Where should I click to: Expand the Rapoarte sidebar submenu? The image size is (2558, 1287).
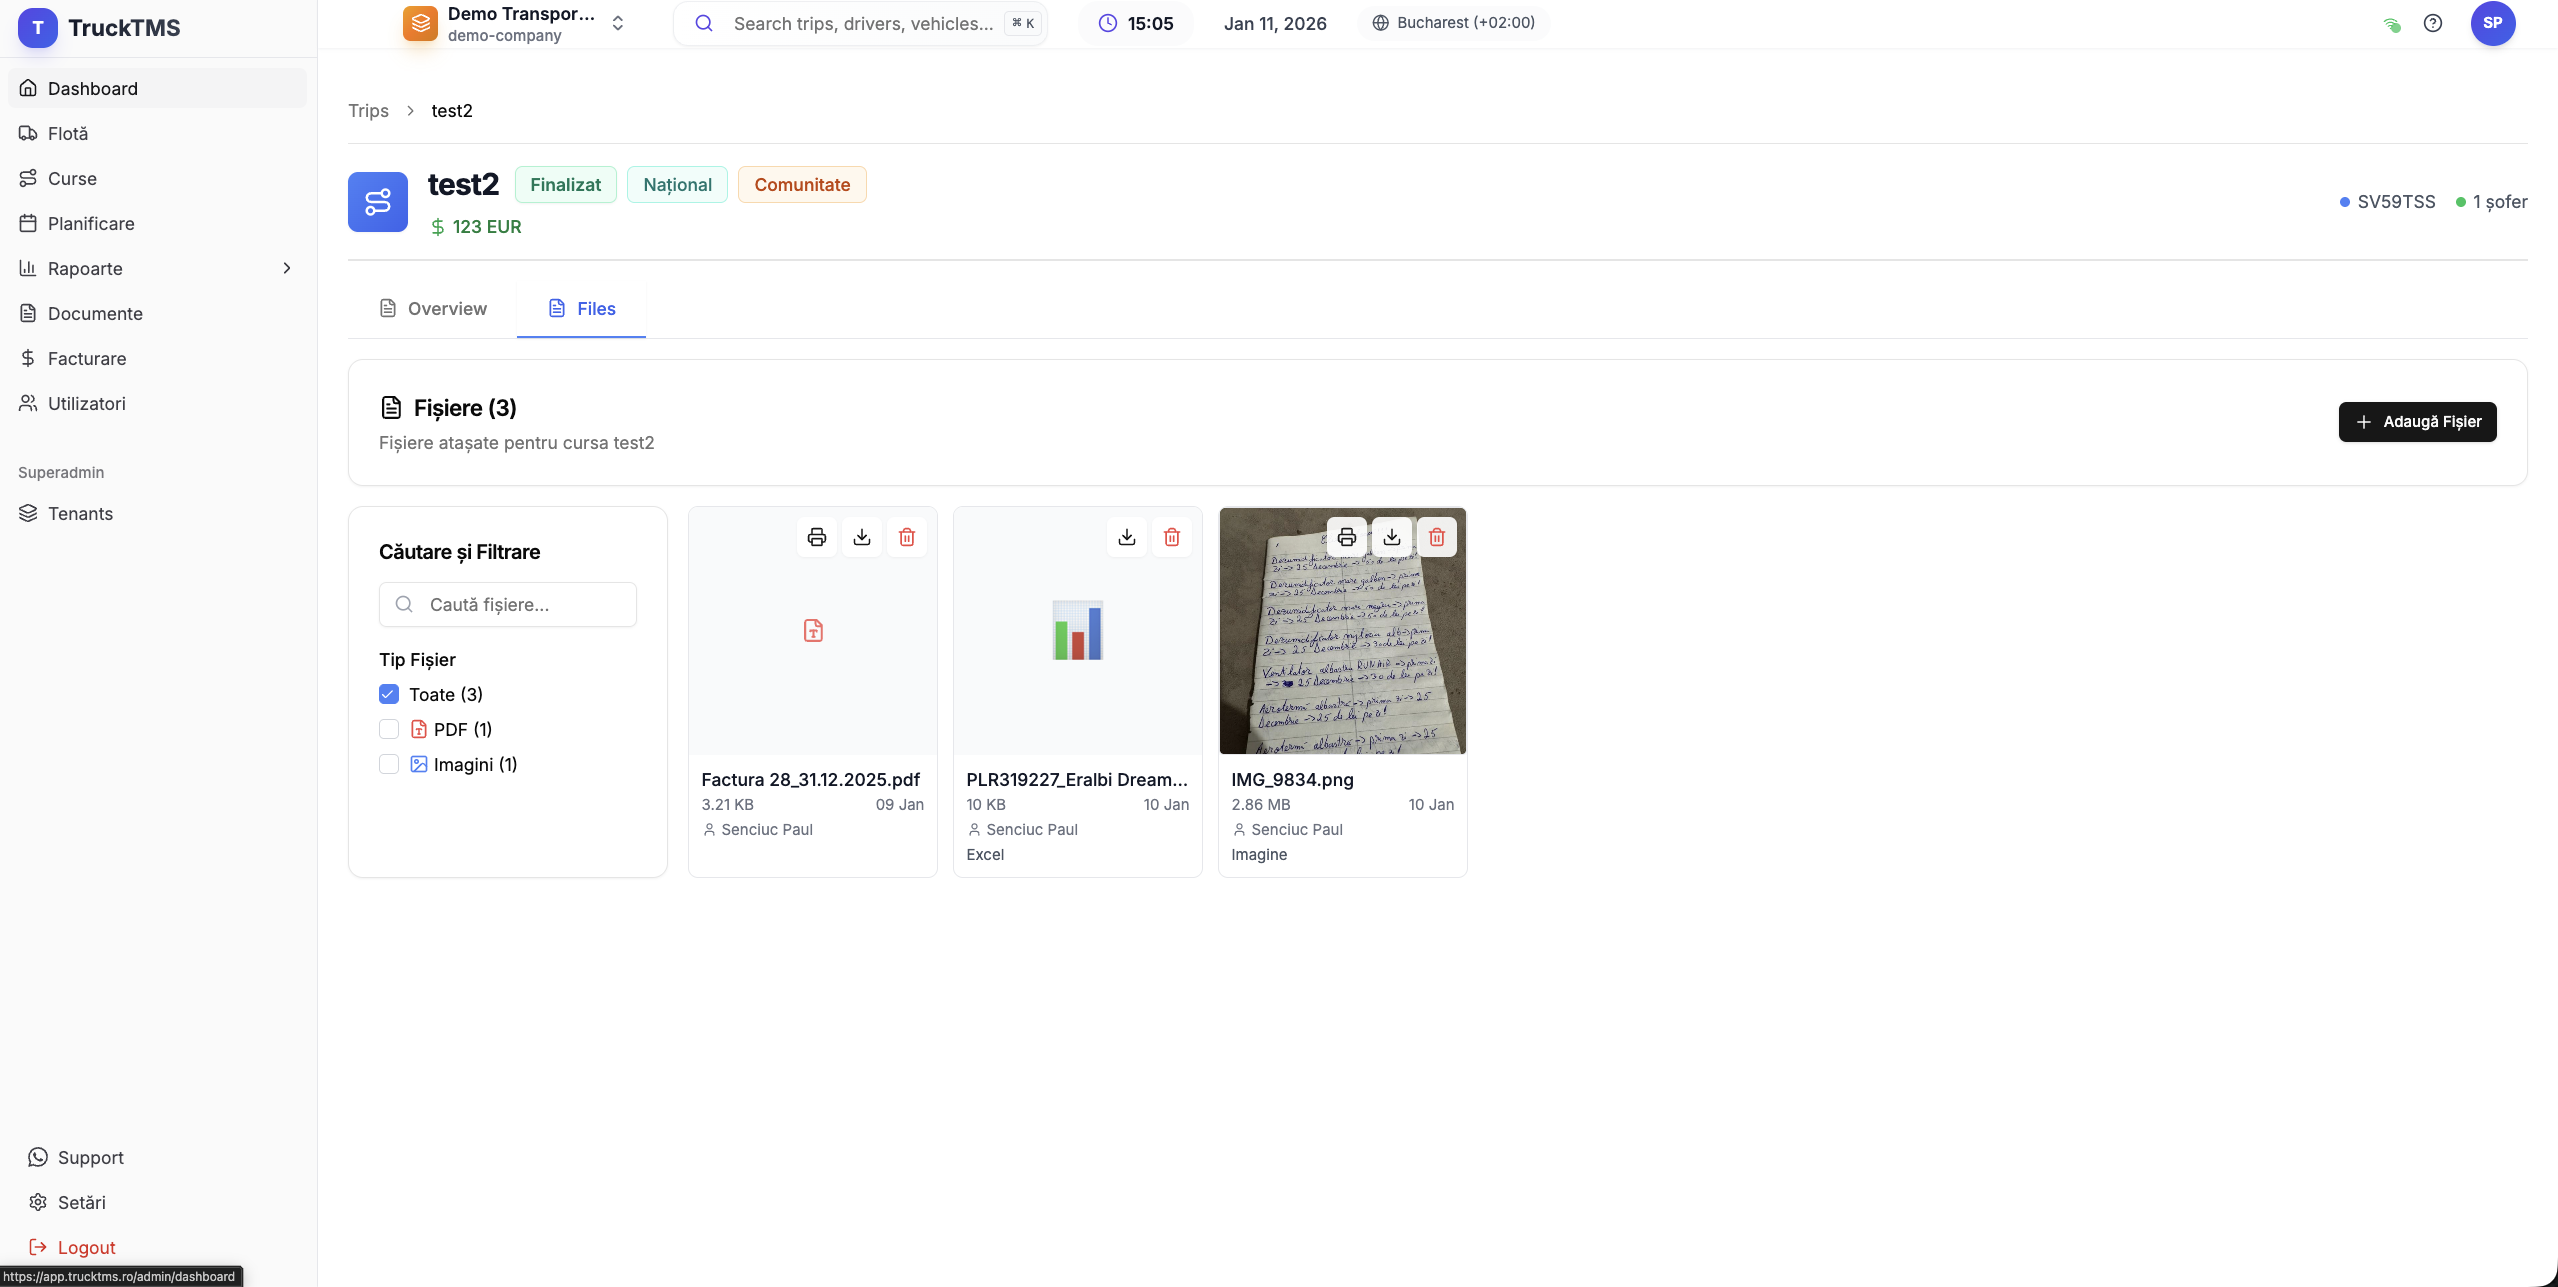[286, 268]
